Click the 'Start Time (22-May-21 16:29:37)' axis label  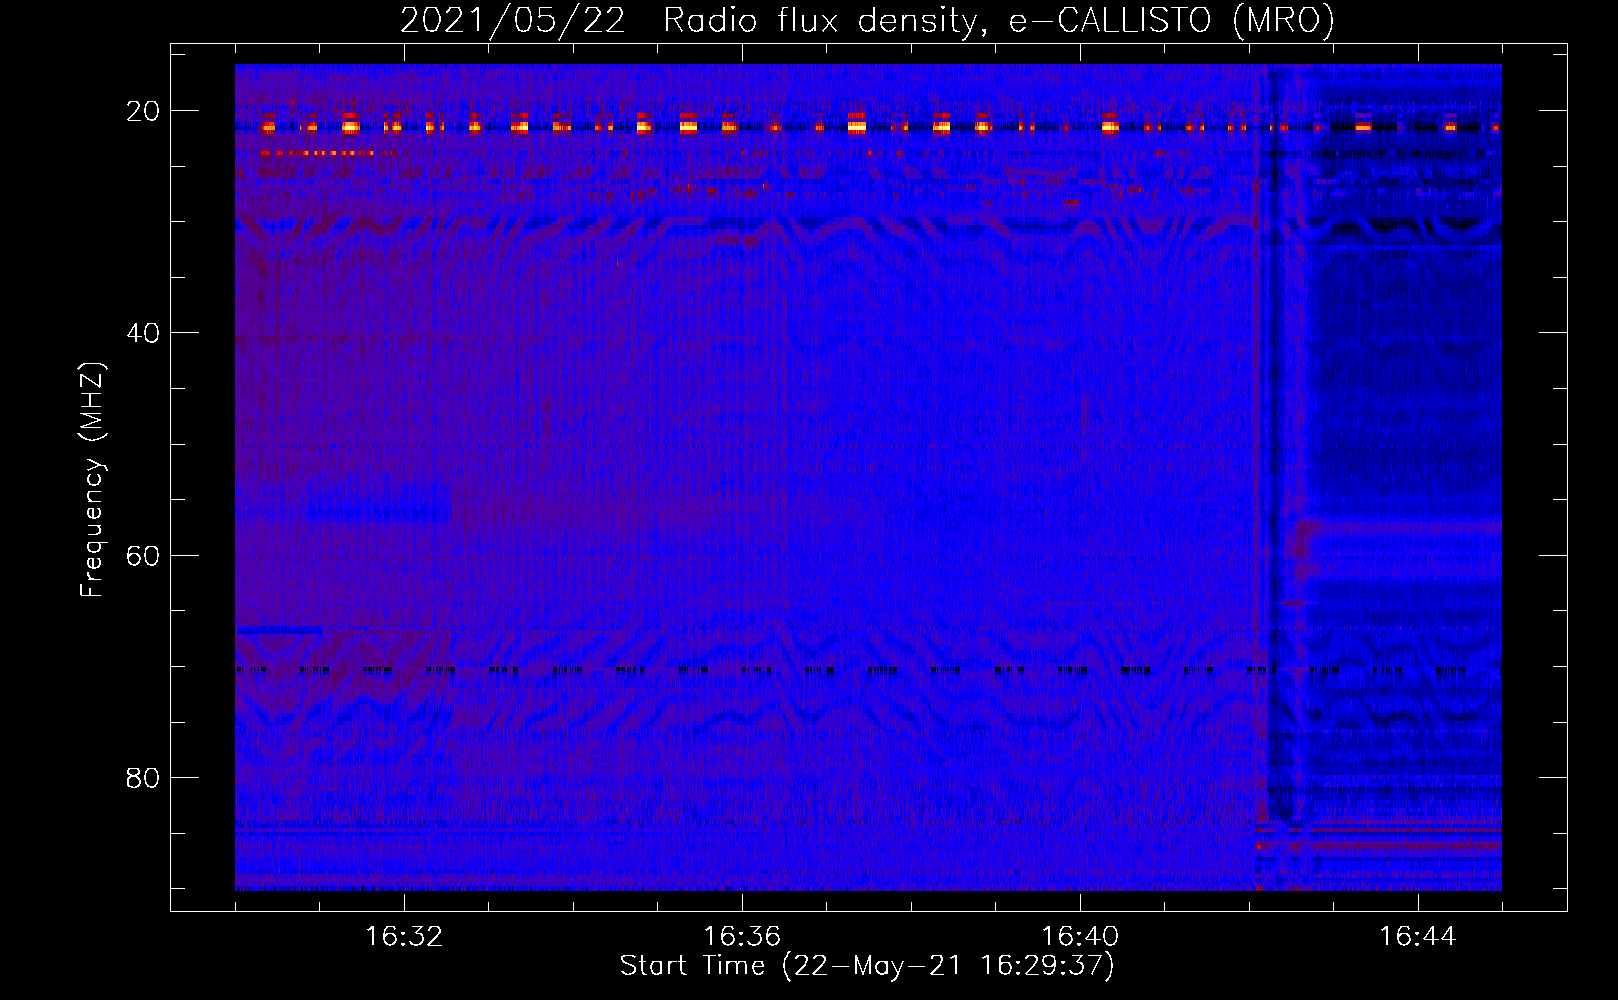[x=867, y=966]
